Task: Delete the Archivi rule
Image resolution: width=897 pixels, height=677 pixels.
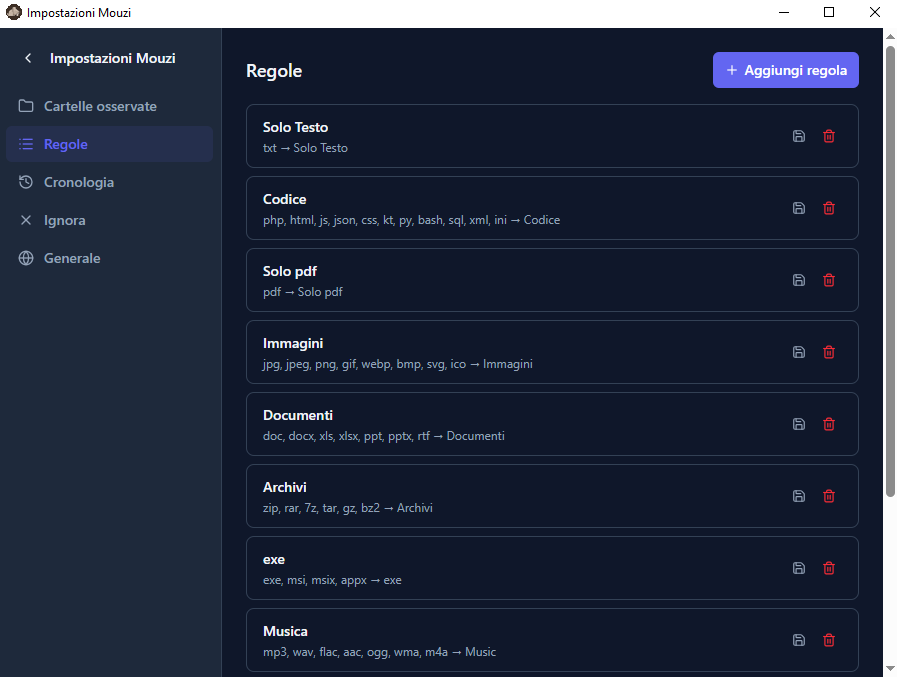Action: pos(828,496)
